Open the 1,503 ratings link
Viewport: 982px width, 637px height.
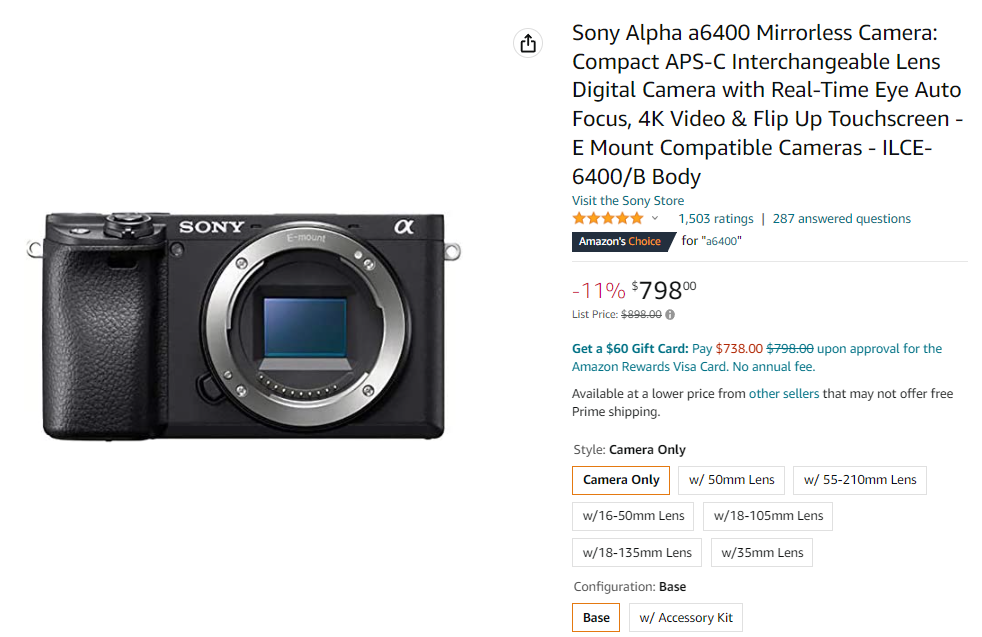(716, 218)
